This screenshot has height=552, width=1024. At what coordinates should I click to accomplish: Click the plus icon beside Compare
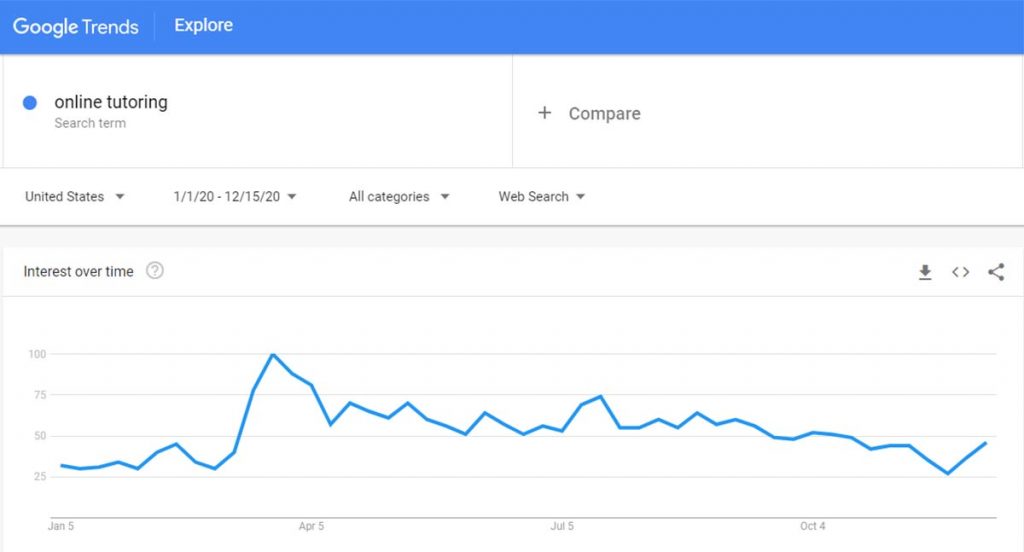point(545,113)
